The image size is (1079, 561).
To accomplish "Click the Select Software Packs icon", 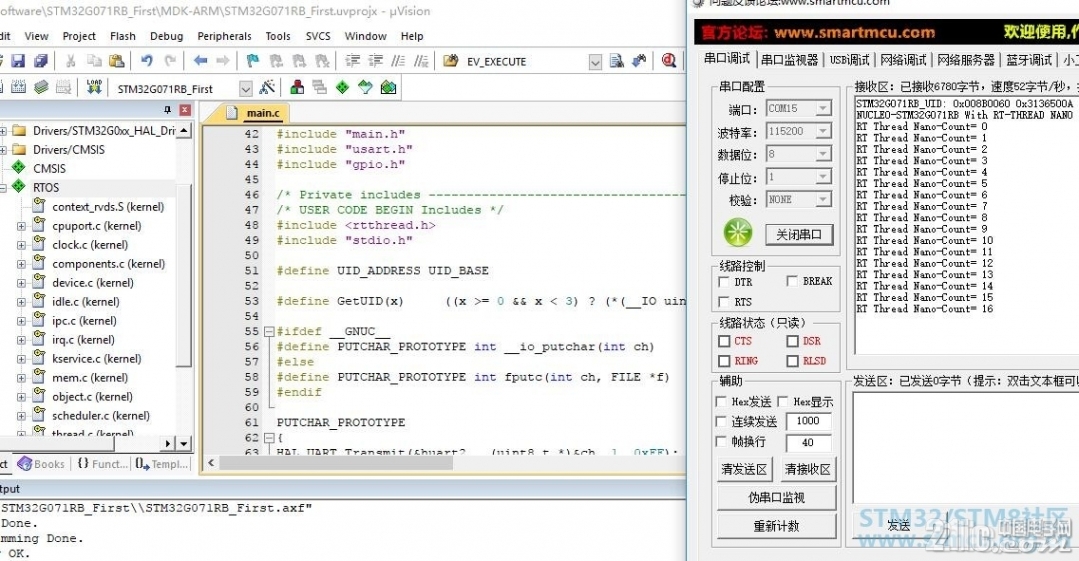I will (x=365, y=87).
